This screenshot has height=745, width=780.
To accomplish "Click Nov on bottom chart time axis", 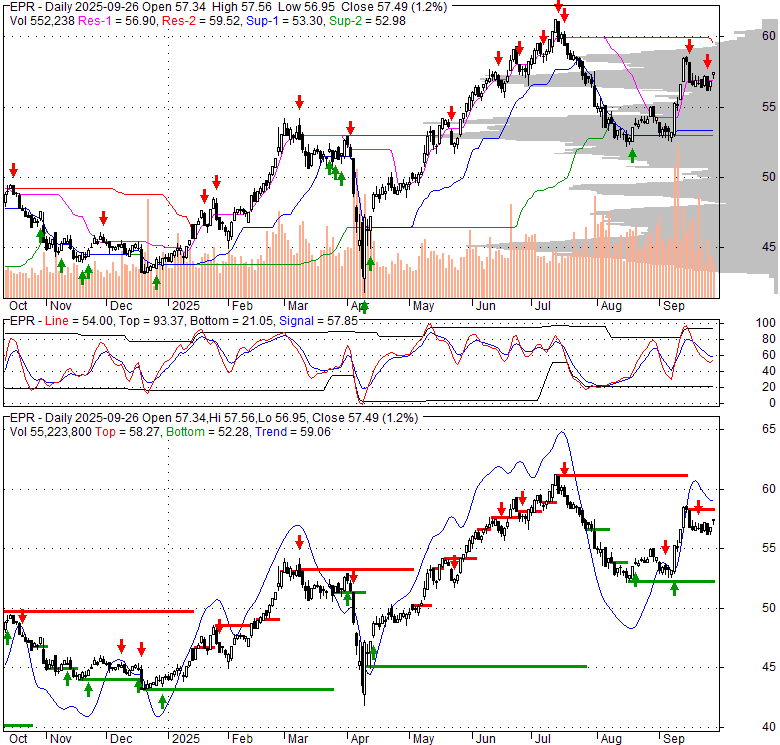I will point(61,739).
